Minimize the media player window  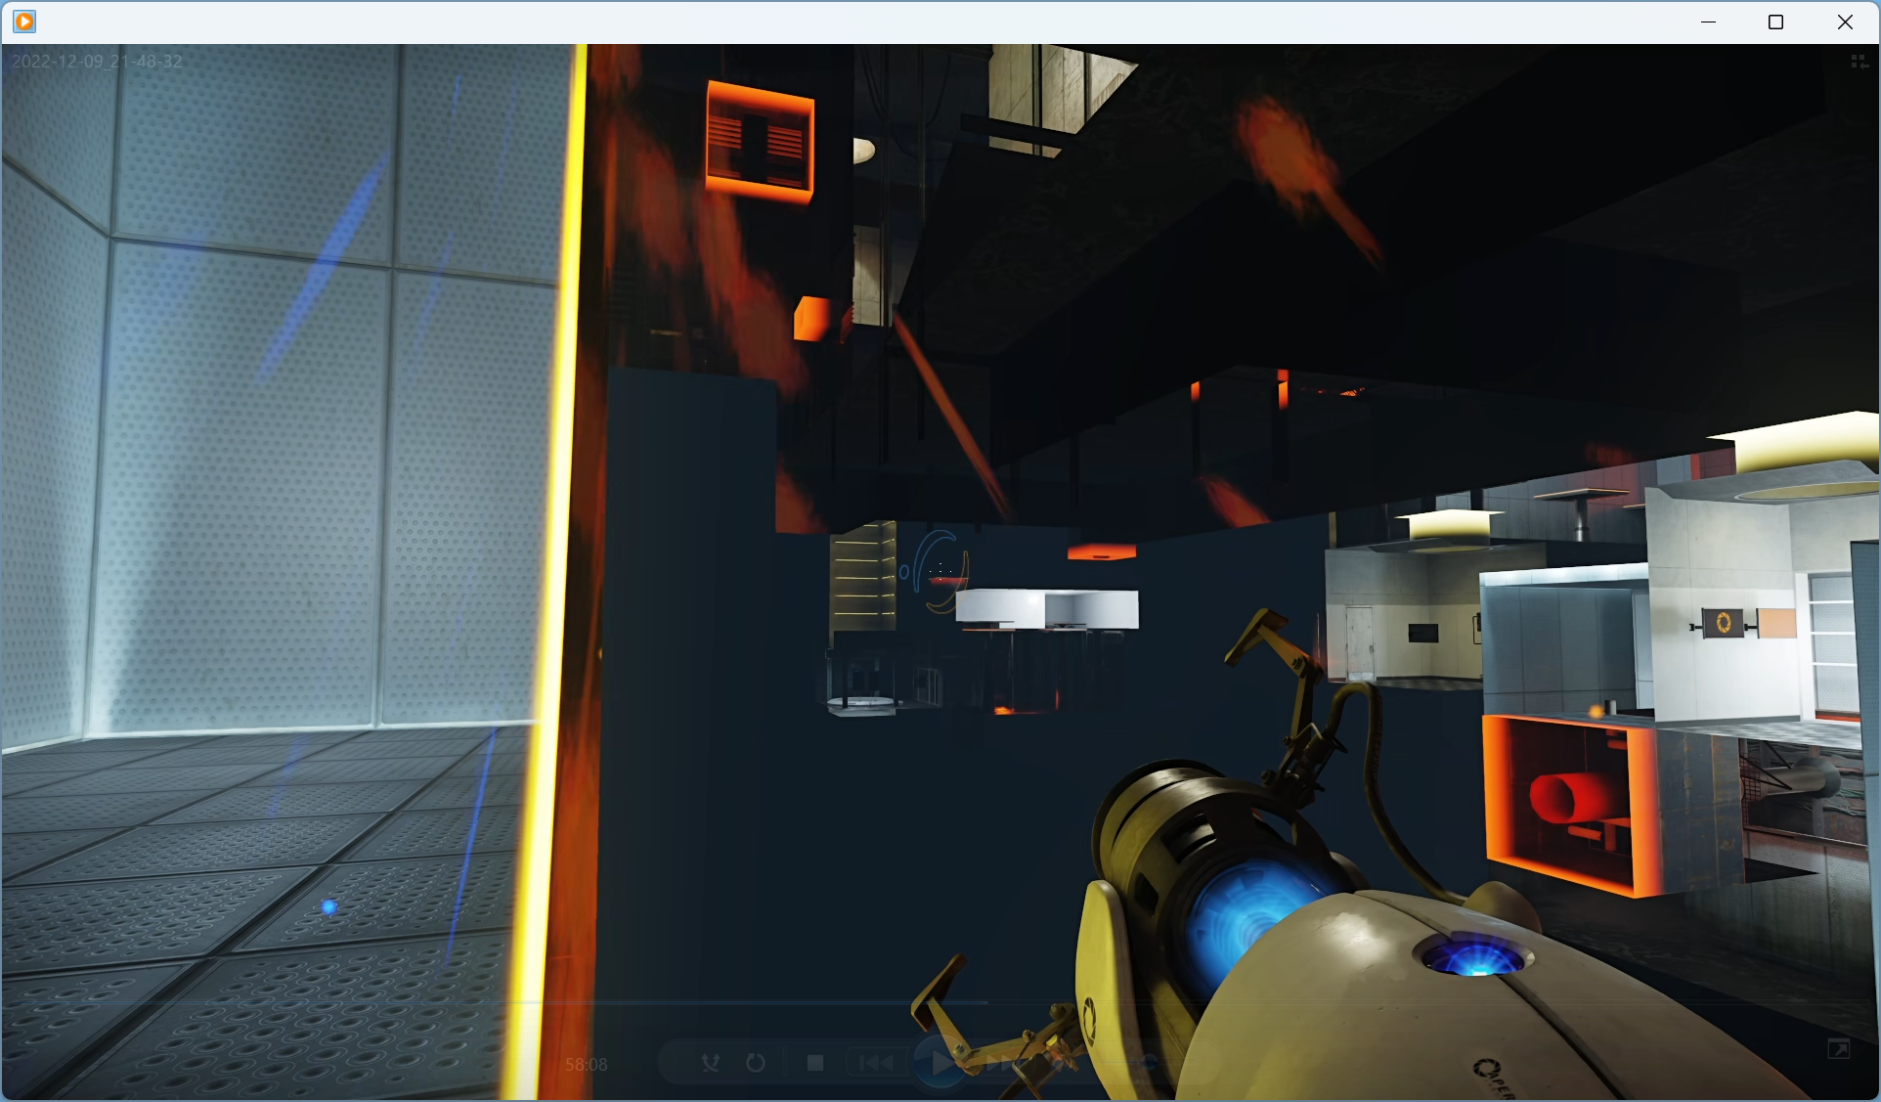tap(1708, 21)
